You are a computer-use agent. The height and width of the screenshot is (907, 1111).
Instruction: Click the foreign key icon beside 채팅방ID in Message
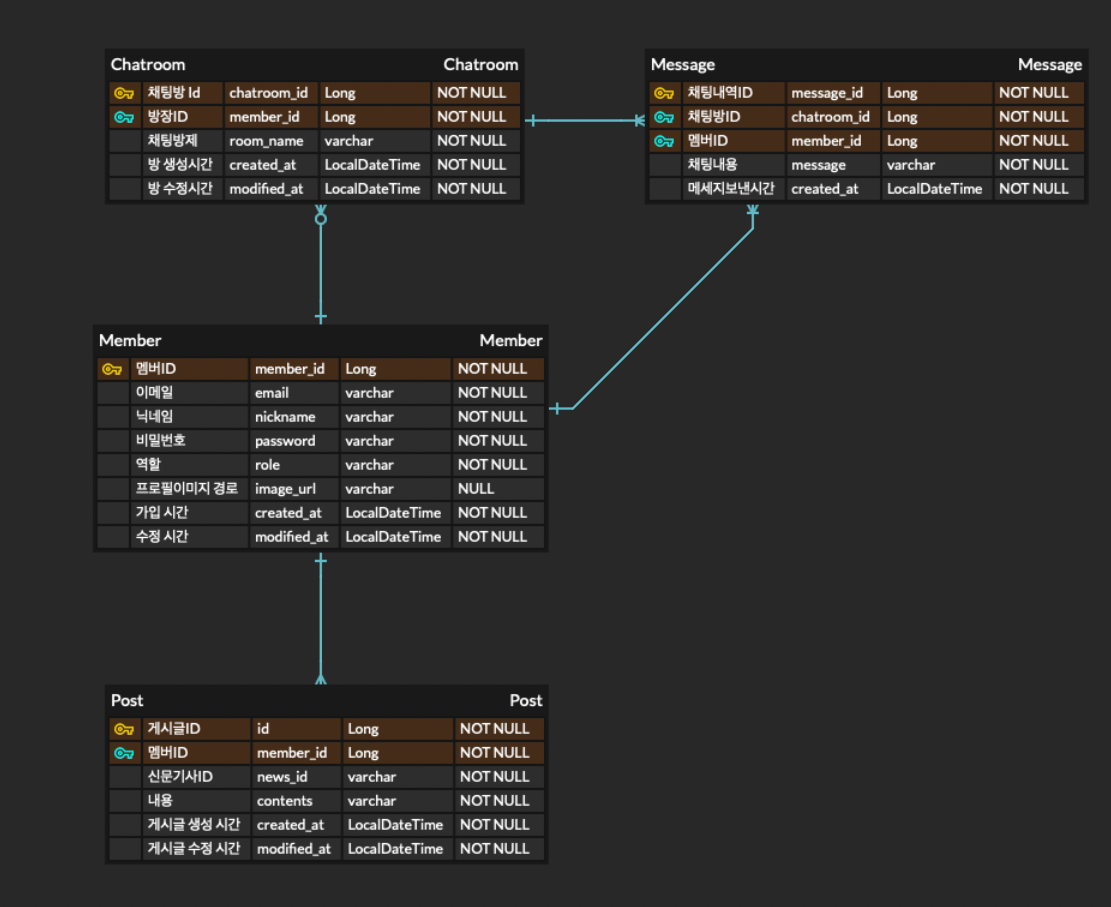pos(663,116)
